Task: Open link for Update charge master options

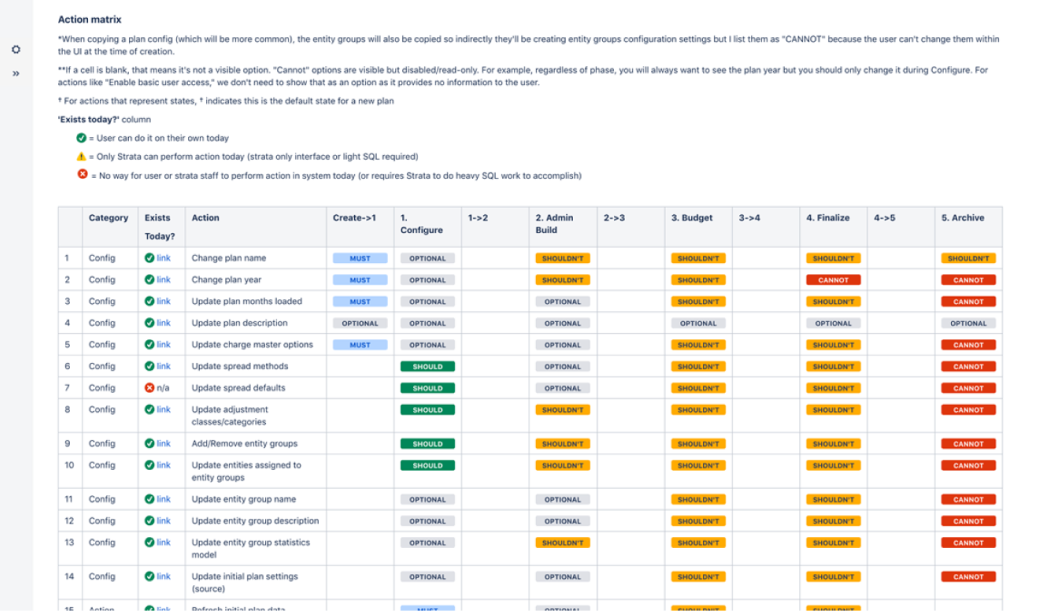Action: 164,345
